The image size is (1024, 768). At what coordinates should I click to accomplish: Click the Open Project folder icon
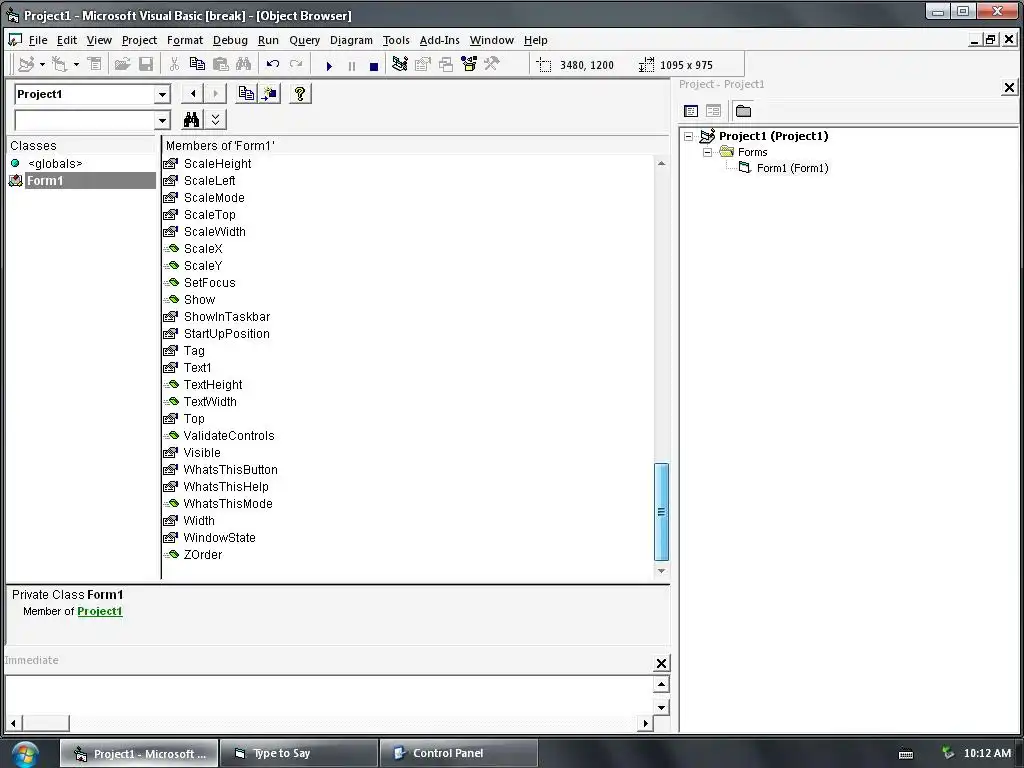pos(122,64)
